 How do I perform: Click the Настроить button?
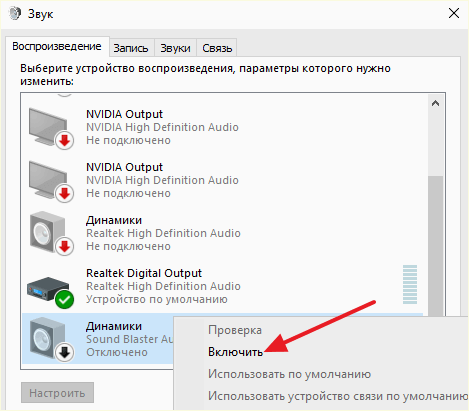click(x=57, y=393)
